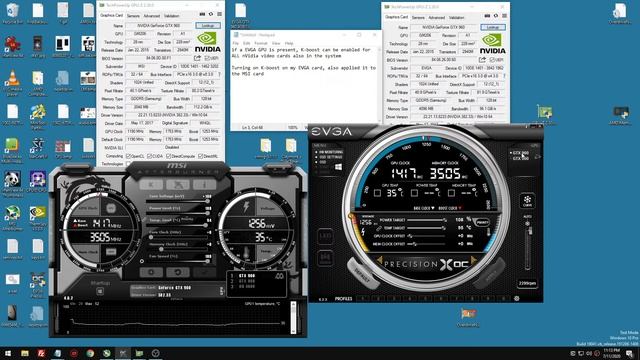Toggle Afterburner Startup Windows icon
This screenshot has width=640, height=360.
click(100, 291)
